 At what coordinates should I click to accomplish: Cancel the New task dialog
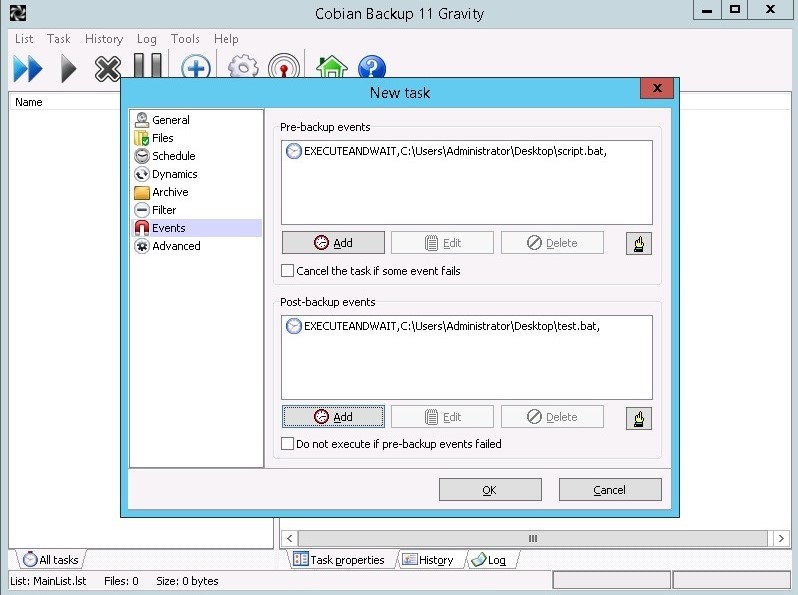point(610,490)
